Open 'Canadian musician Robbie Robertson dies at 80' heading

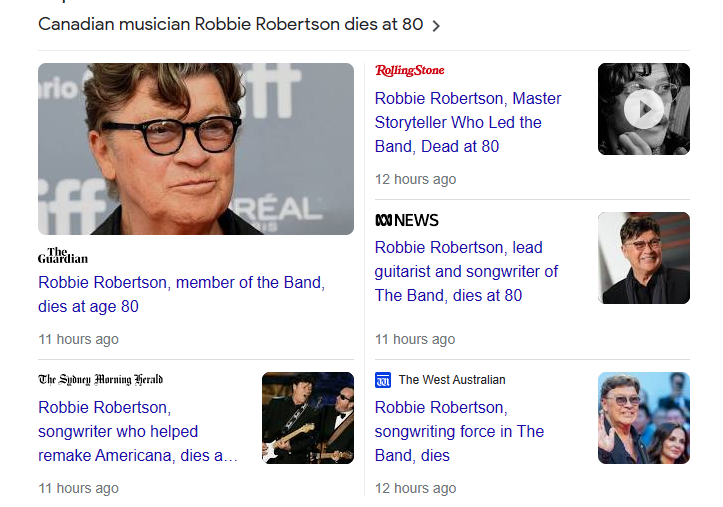coord(230,24)
